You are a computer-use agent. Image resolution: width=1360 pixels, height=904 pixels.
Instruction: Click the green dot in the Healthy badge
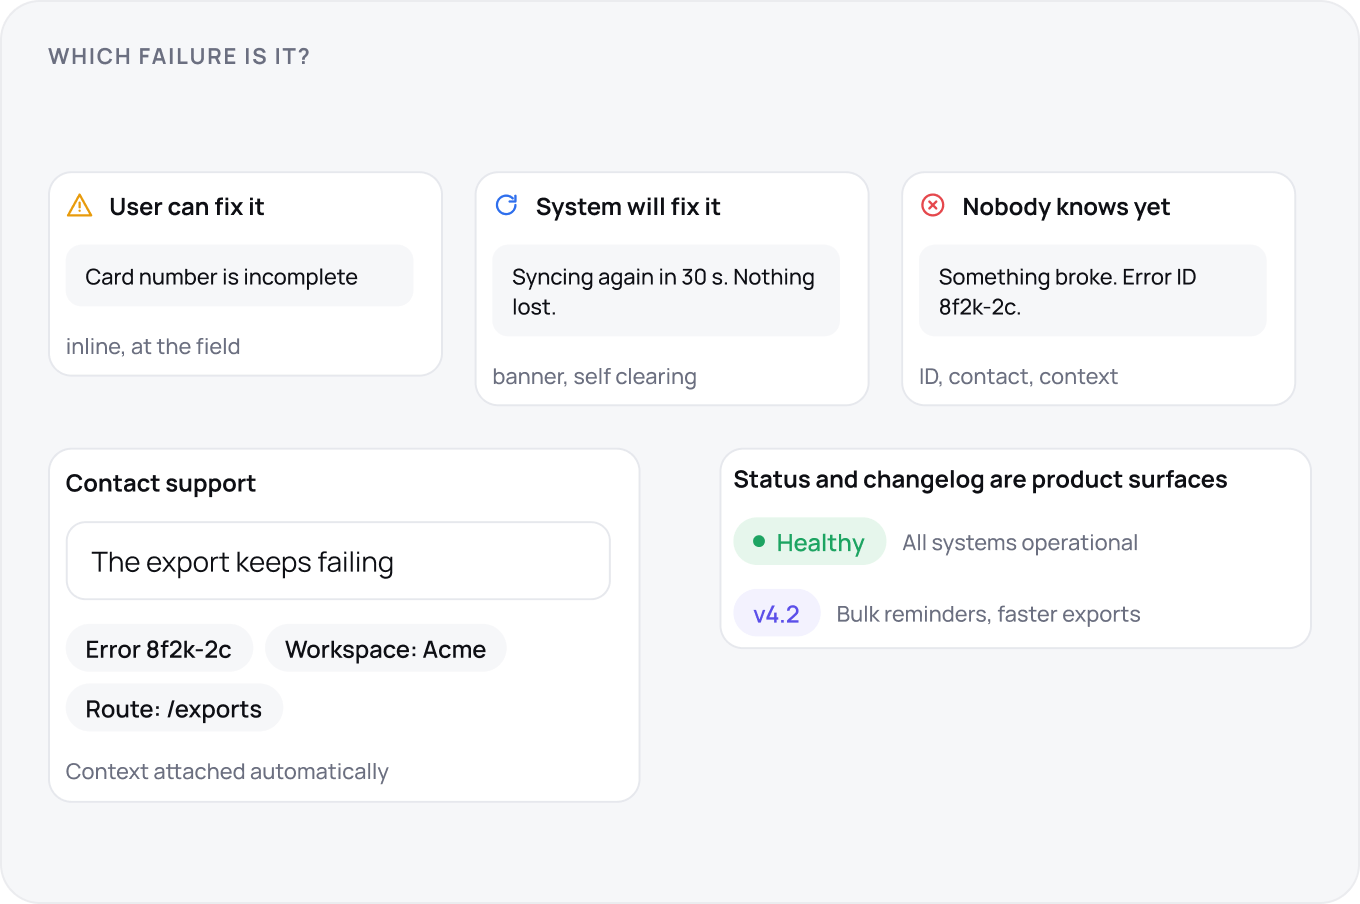[x=759, y=541]
